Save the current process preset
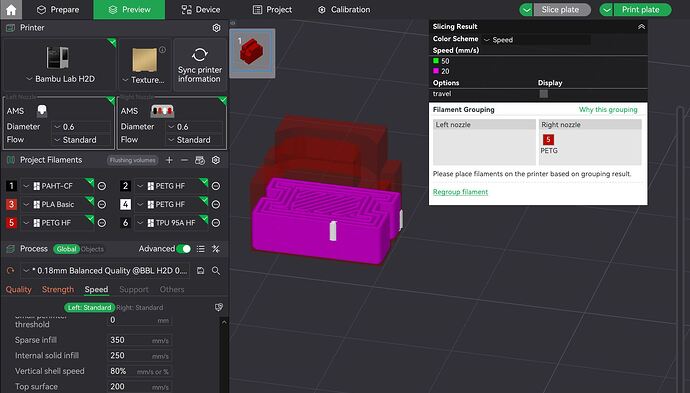 pyautogui.click(x=201, y=271)
